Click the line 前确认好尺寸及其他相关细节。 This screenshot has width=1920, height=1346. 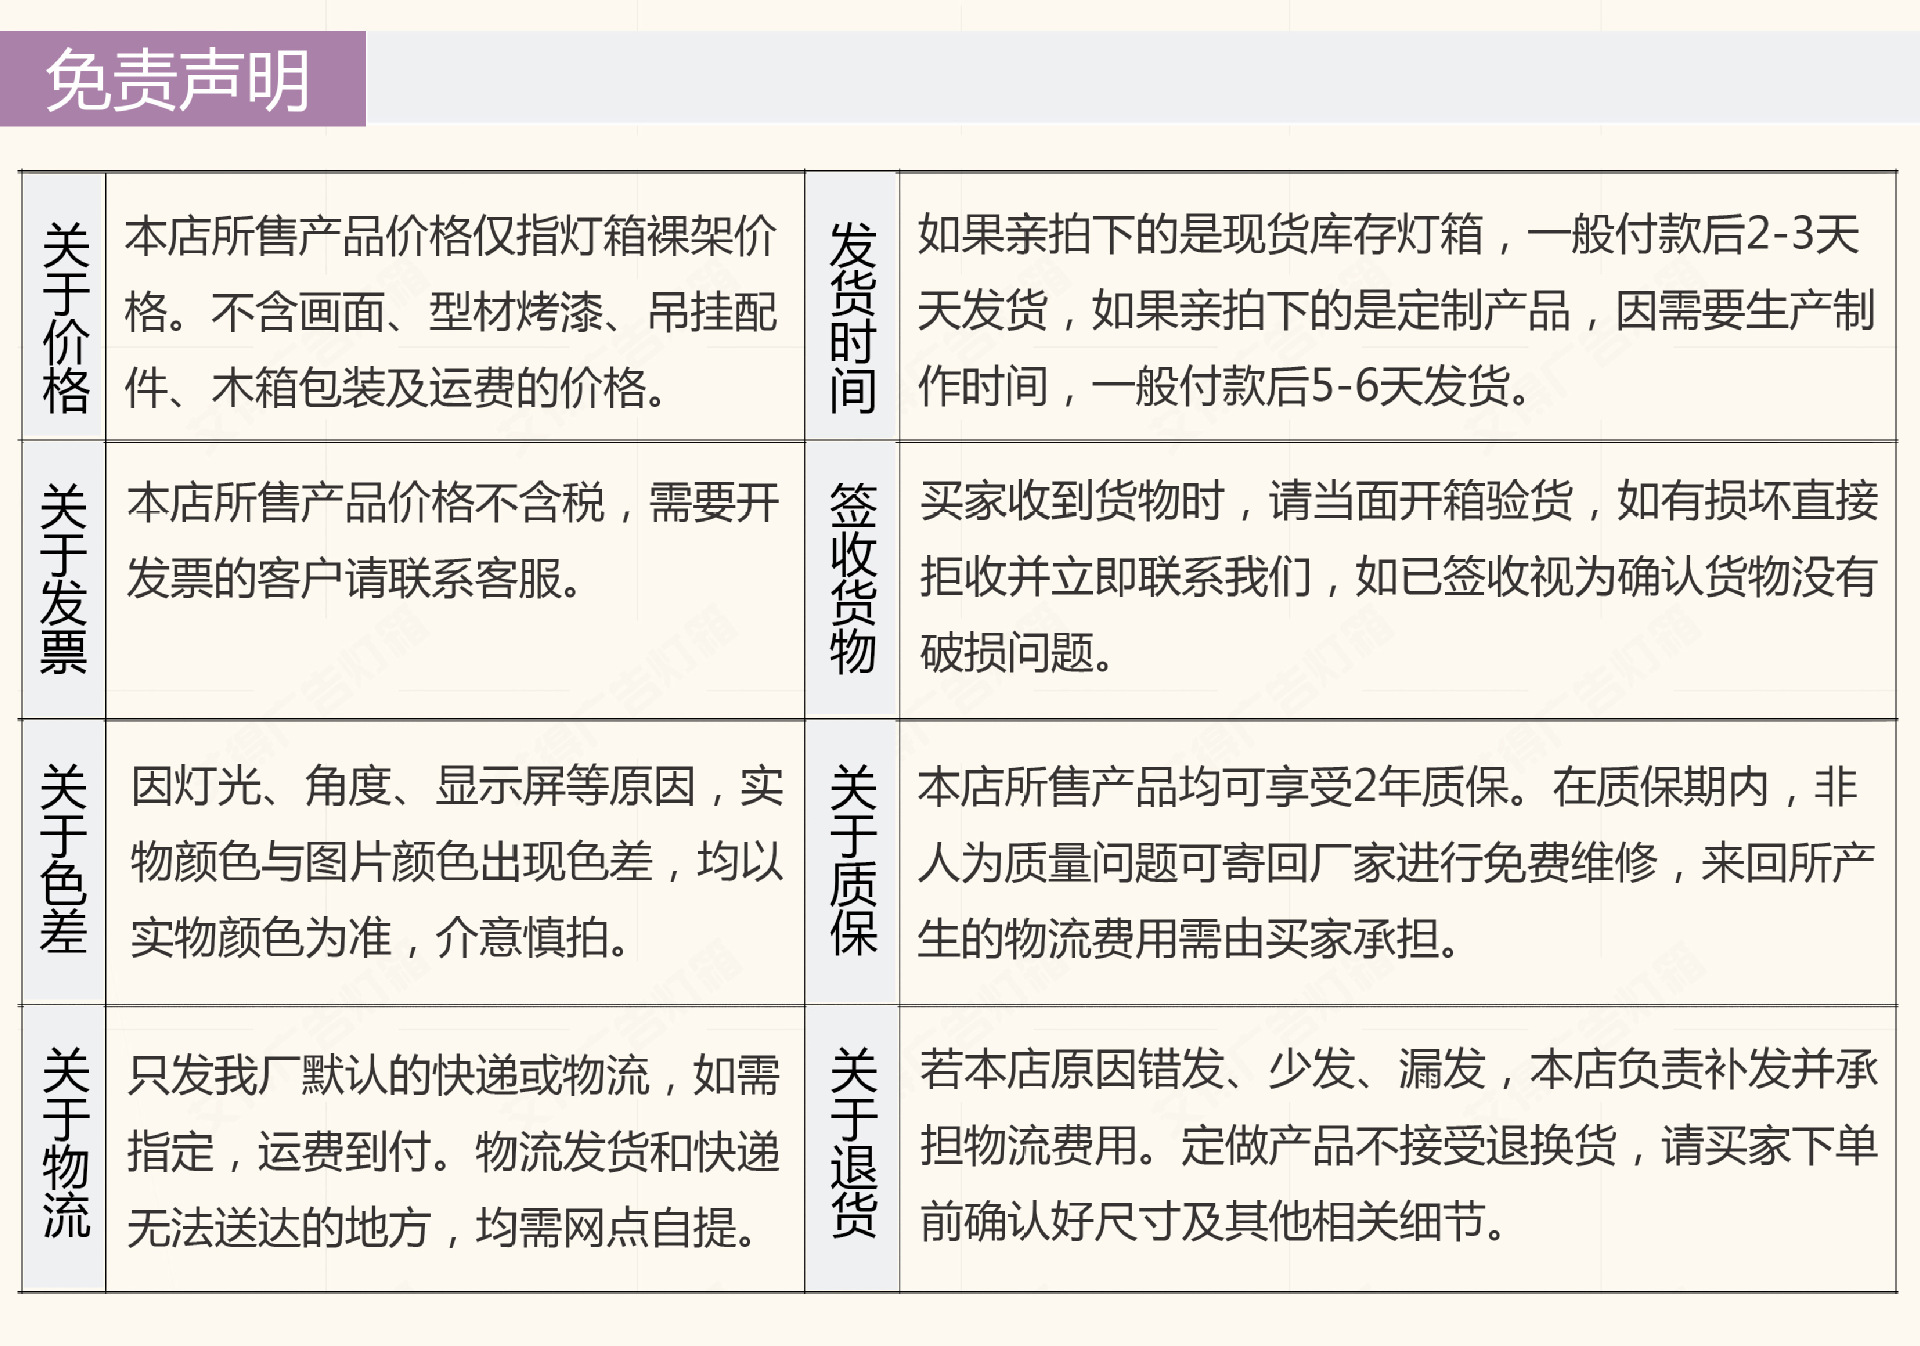pyautogui.click(x=1213, y=1220)
